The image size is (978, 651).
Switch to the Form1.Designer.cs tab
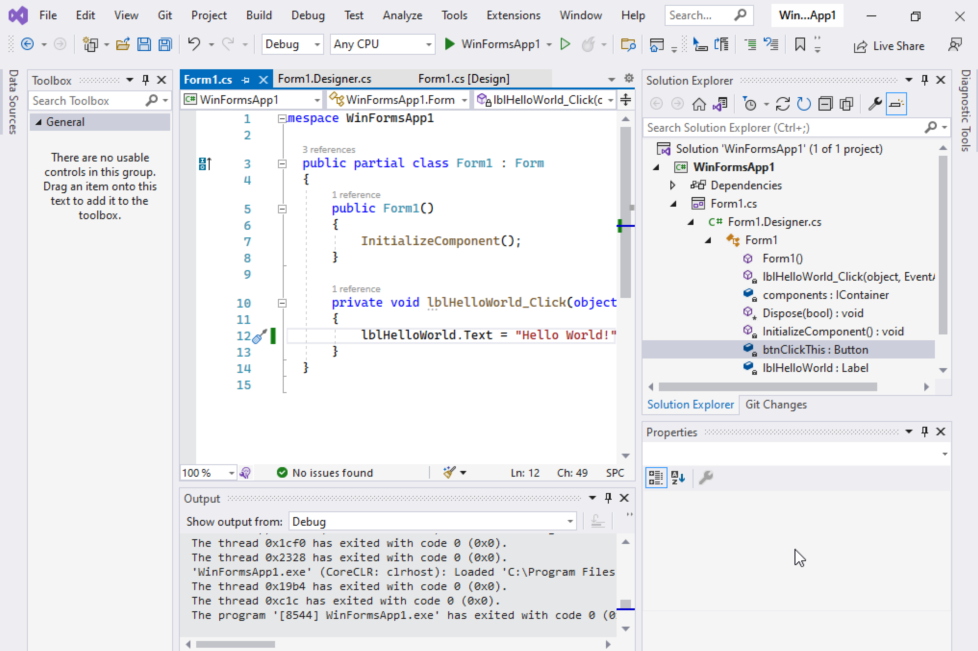[x=324, y=79]
